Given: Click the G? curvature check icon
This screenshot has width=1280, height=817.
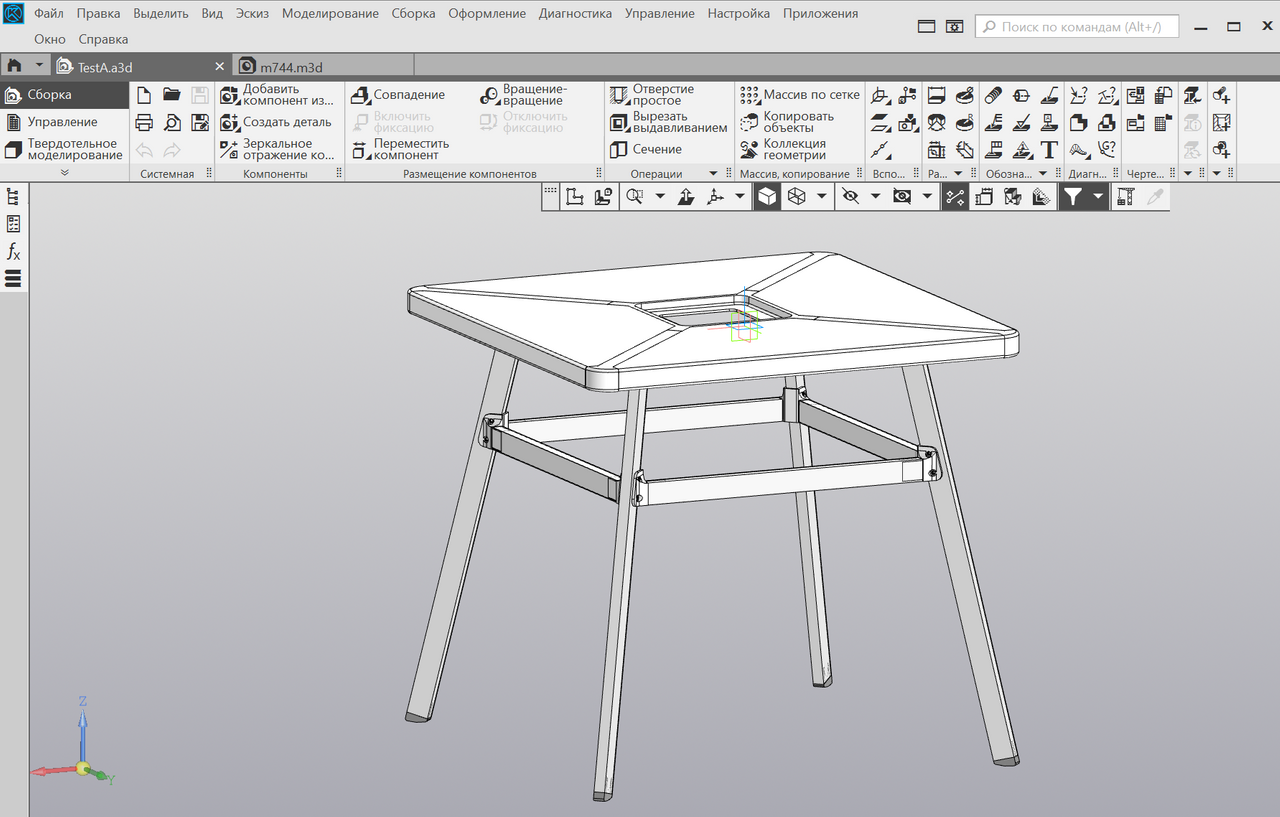Looking at the screenshot, I should [1106, 151].
